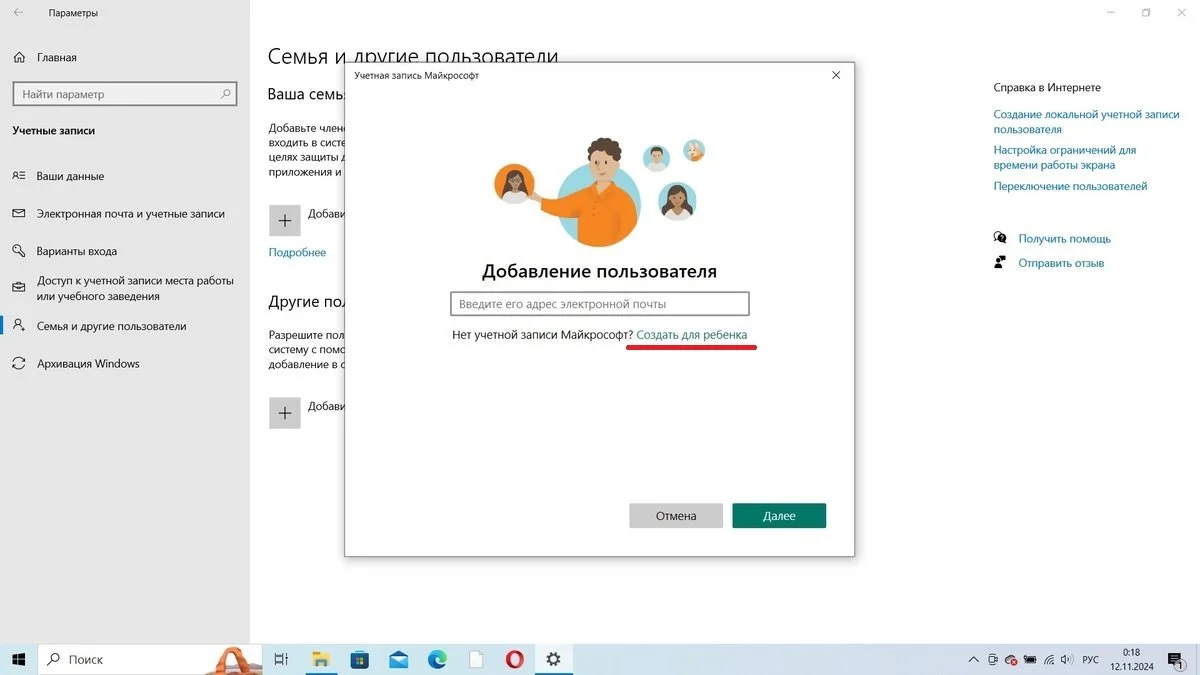Screen dimensions: 1200x675
Task: Open Microsoft Store from the taskbar
Action: pyautogui.click(x=360, y=659)
